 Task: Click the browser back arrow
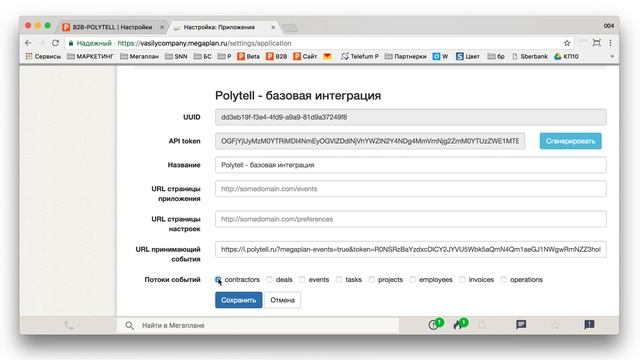pos(28,43)
